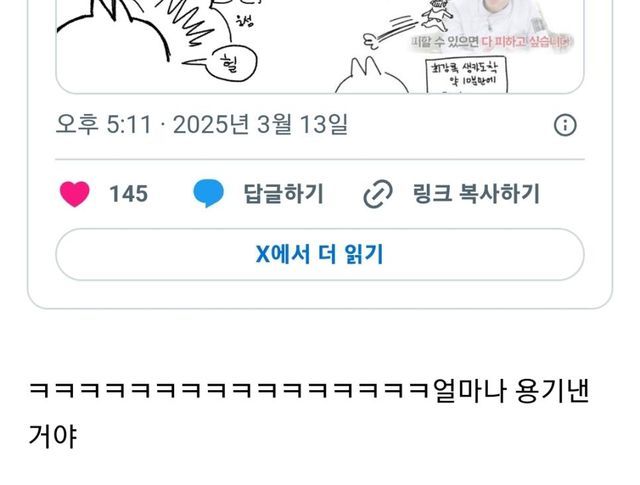Tap the small running character doodle
The height and width of the screenshot is (485, 640).
[438, 15]
